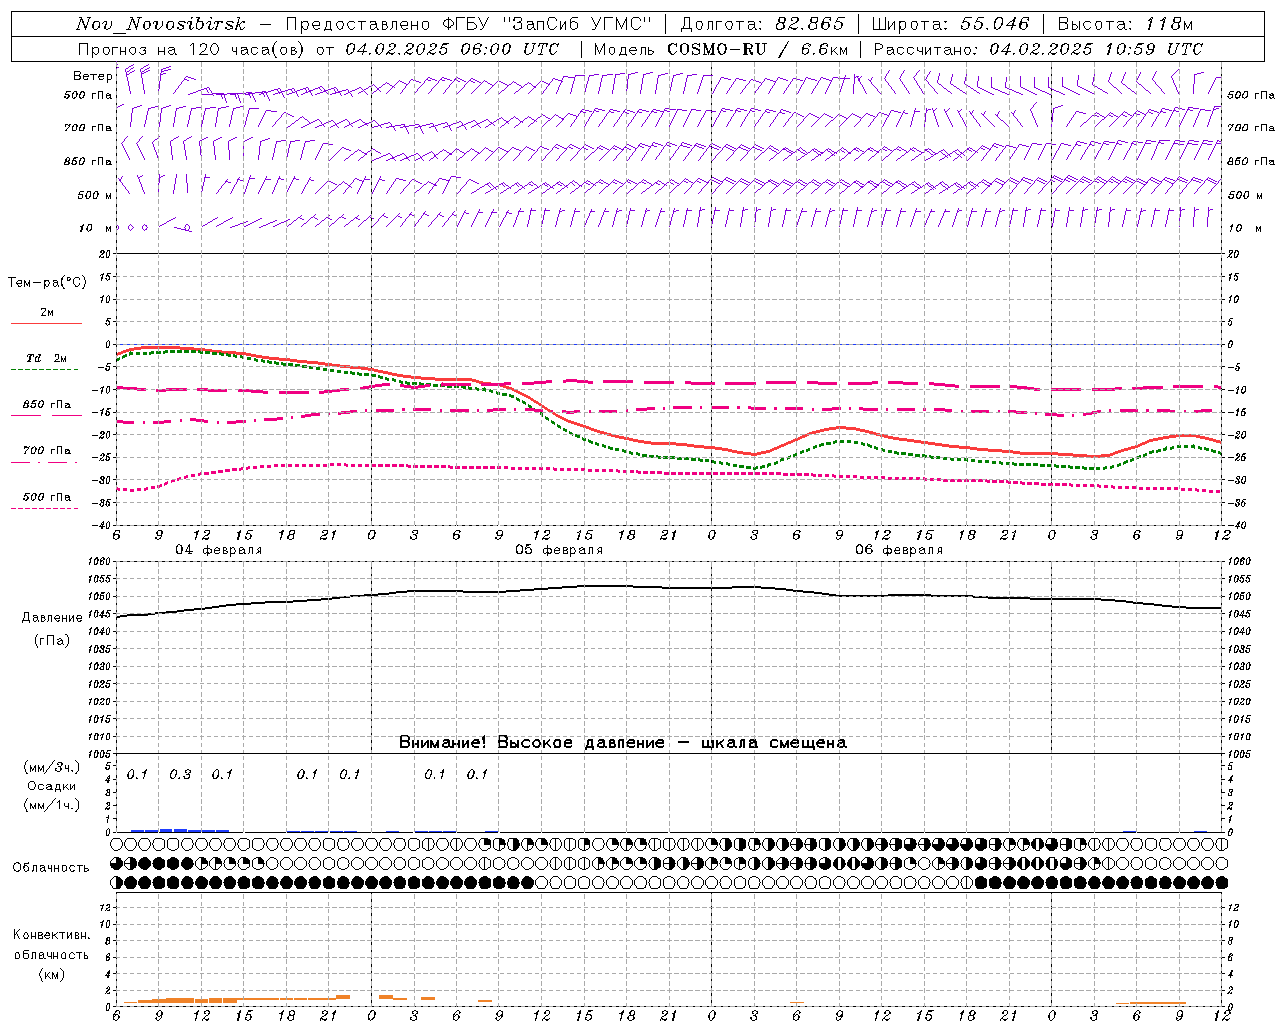
Task: Click the Осадки precipitation label
Action: tap(52, 786)
